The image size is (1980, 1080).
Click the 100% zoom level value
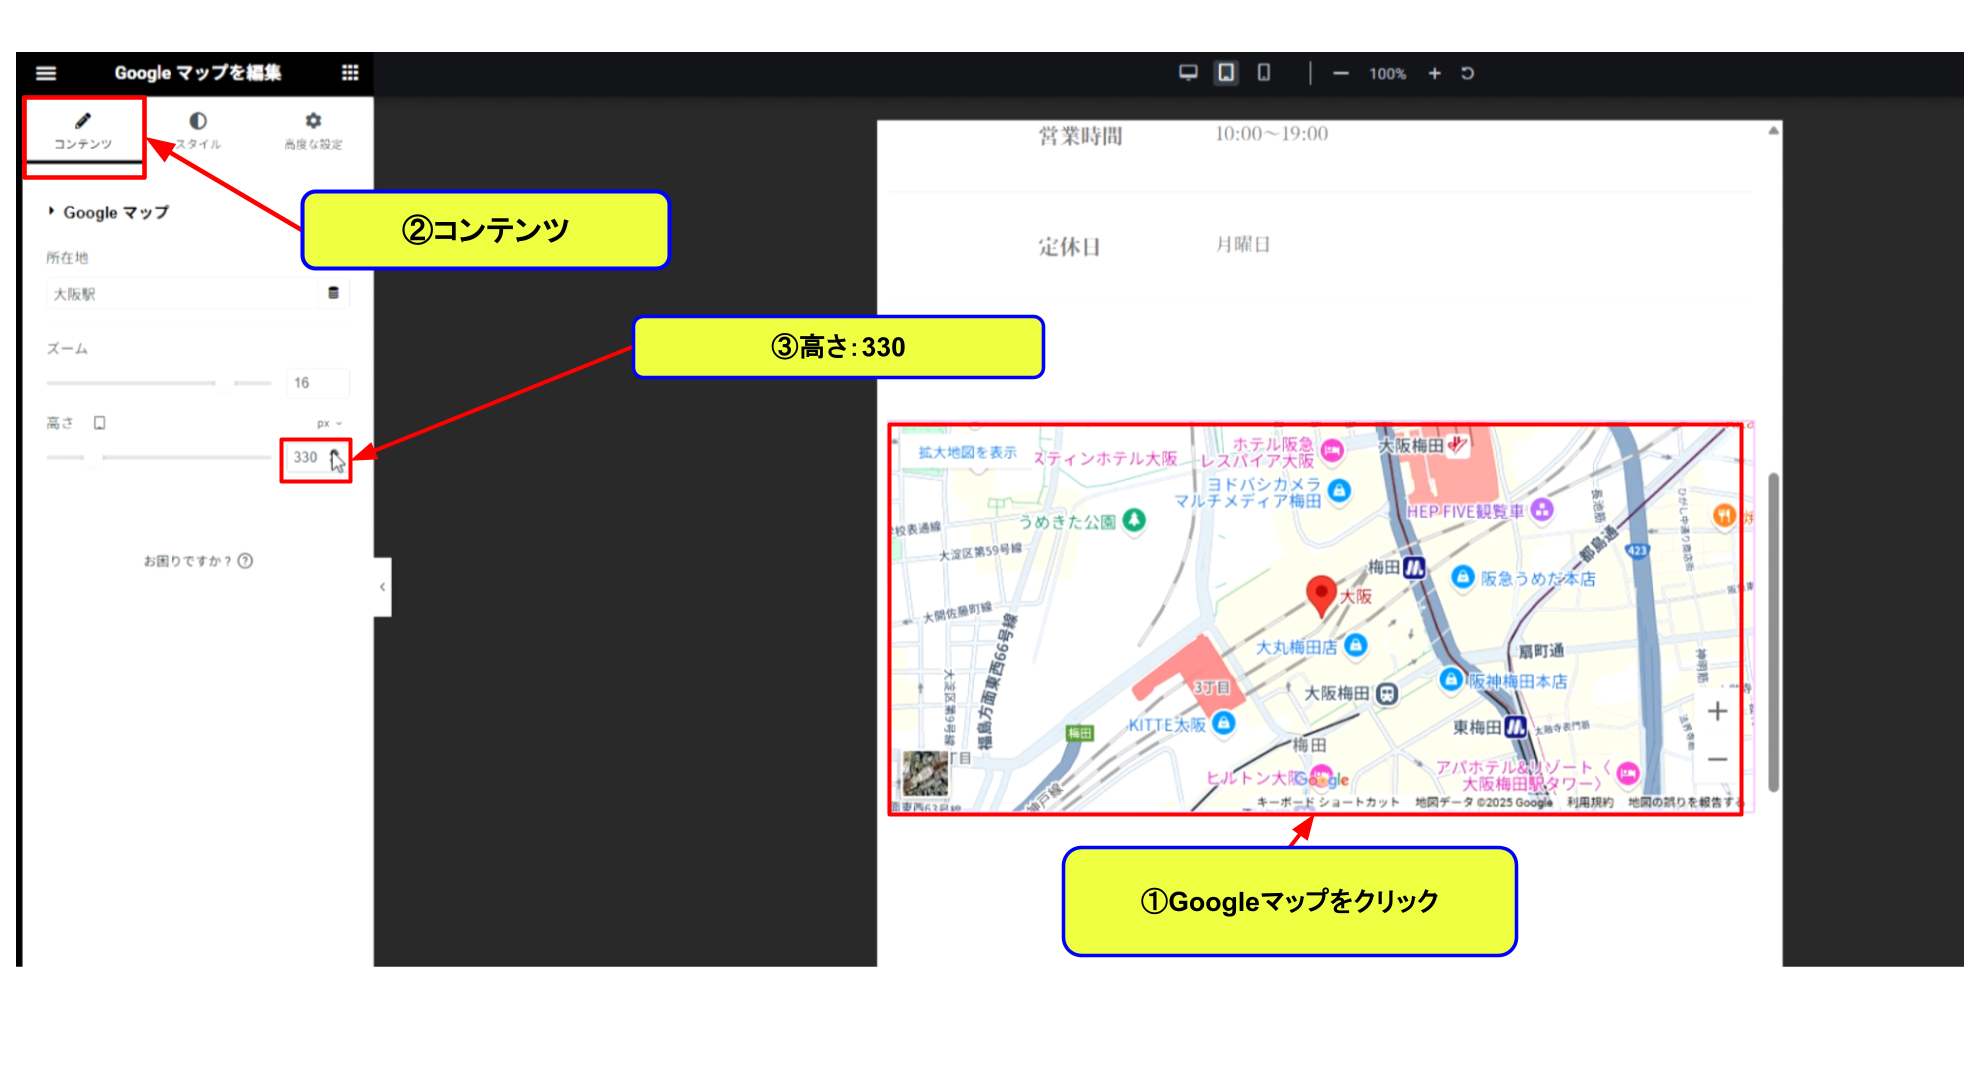click(x=1387, y=74)
